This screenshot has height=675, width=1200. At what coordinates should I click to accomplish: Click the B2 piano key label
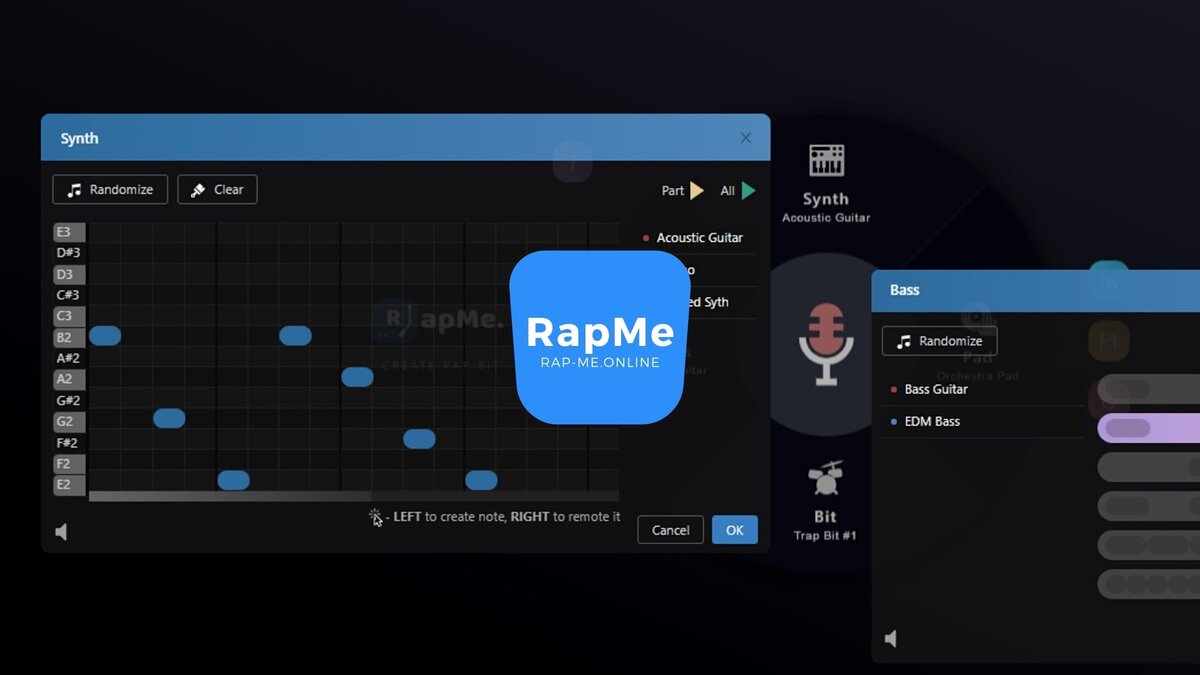(69, 337)
